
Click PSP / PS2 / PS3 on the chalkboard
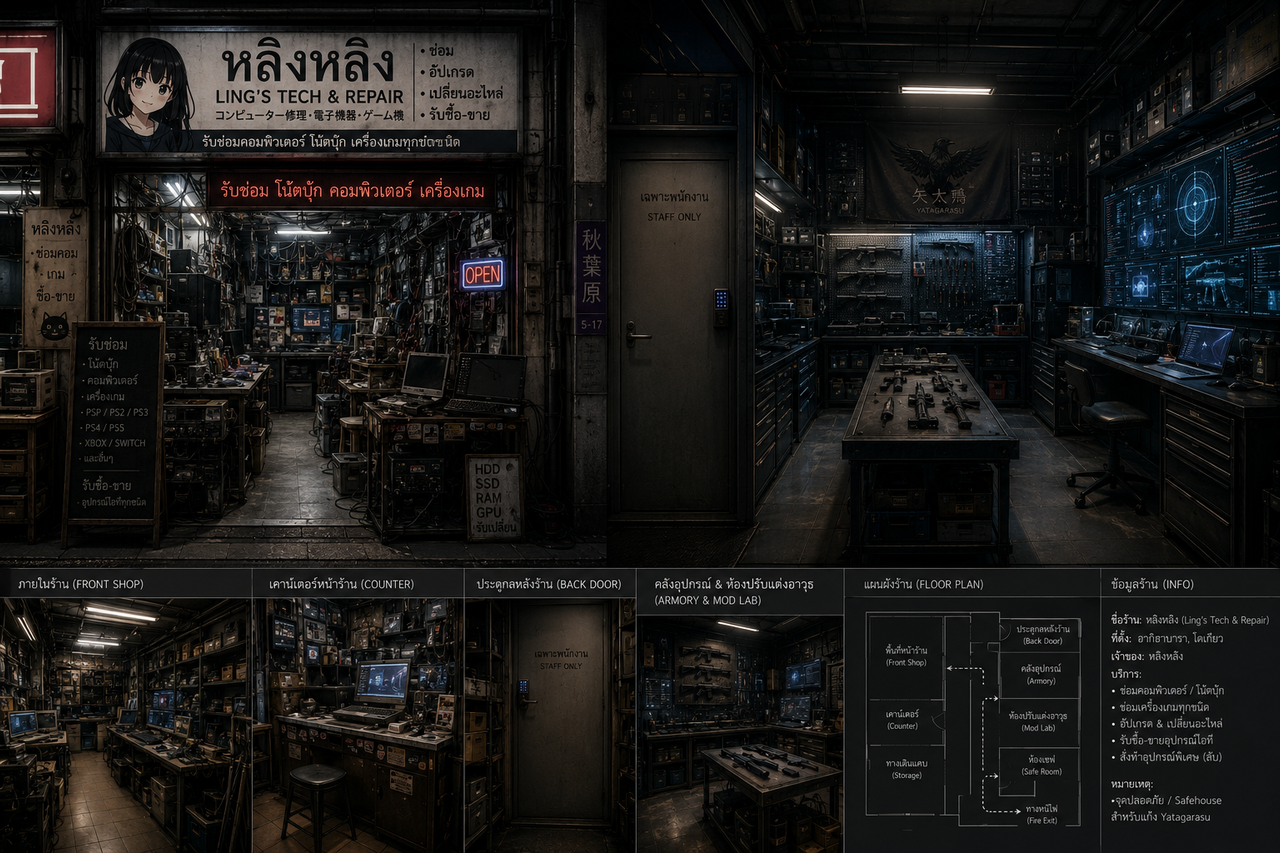119,411
